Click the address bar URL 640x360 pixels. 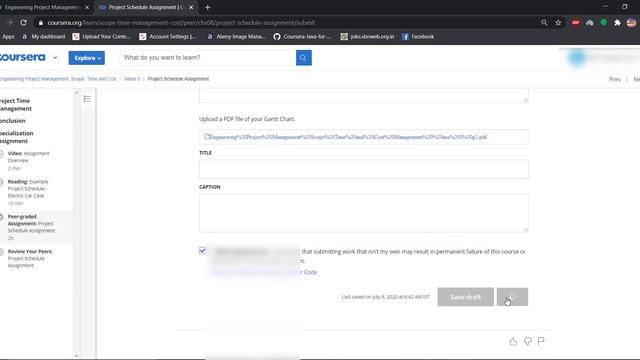coord(181,23)
